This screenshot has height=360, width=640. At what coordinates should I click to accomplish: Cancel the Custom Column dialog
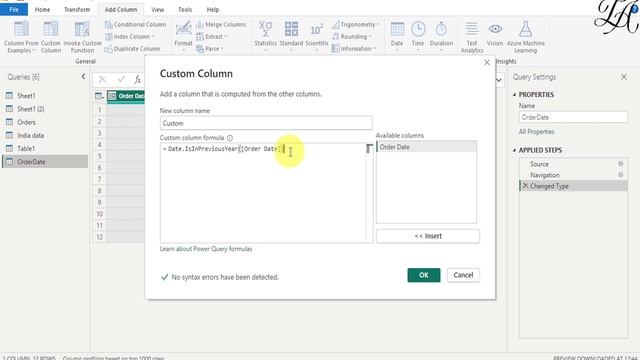463,275
